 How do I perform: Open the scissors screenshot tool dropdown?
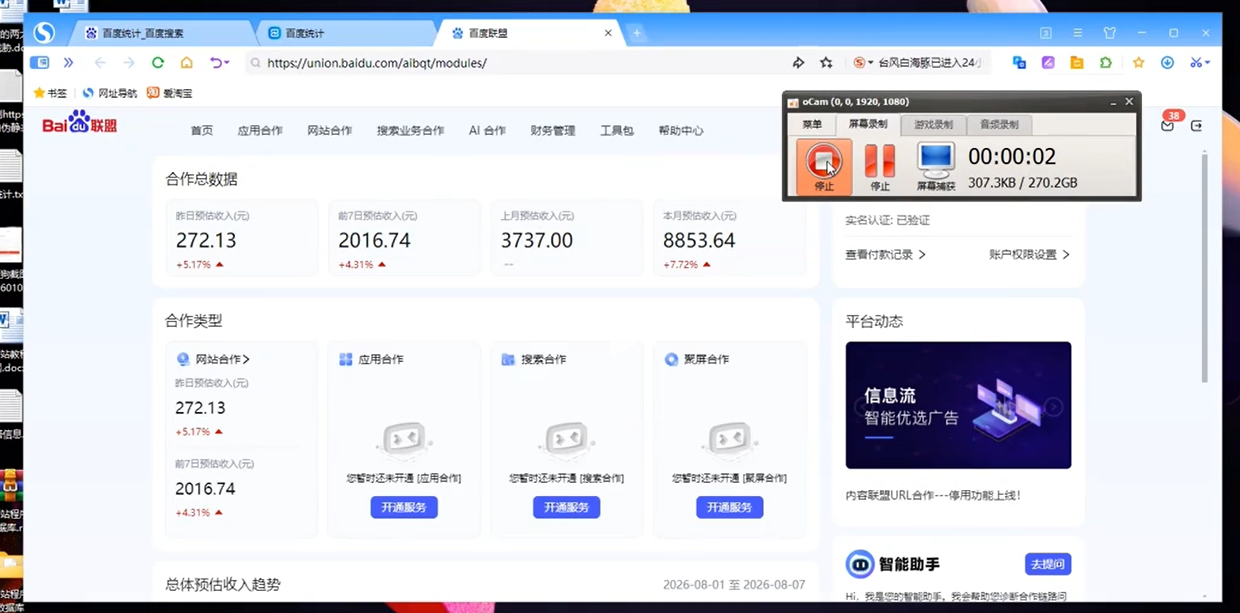pos(1199,62)
